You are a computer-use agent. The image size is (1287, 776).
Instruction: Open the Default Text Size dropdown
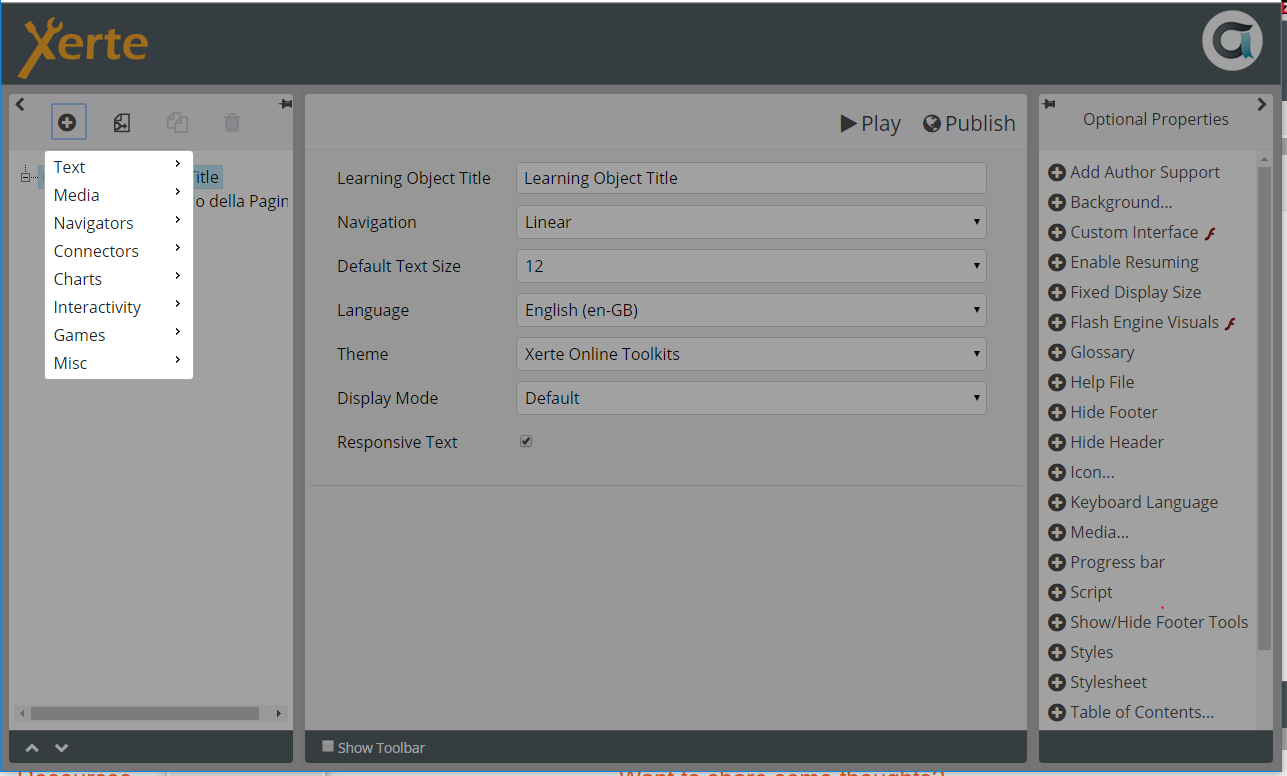pos(751,266)
